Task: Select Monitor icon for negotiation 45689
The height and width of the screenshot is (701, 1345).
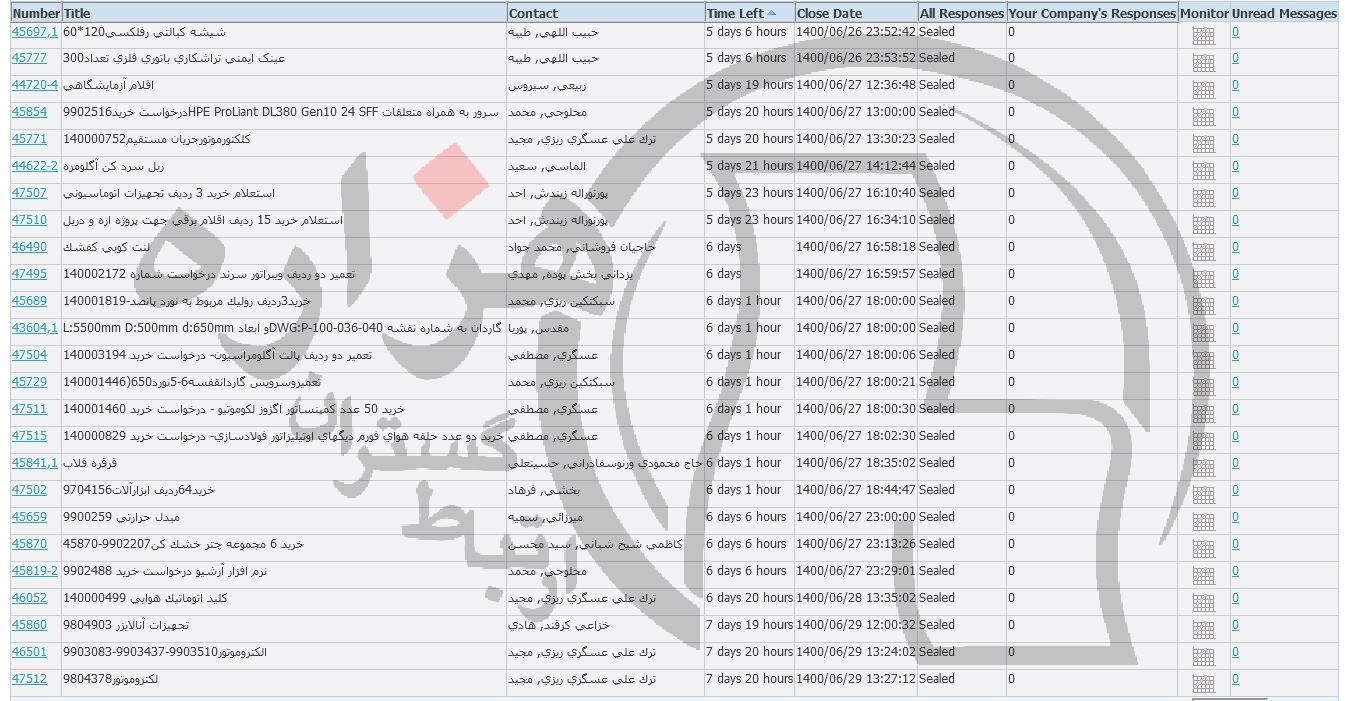Action: pos(1203,305)
